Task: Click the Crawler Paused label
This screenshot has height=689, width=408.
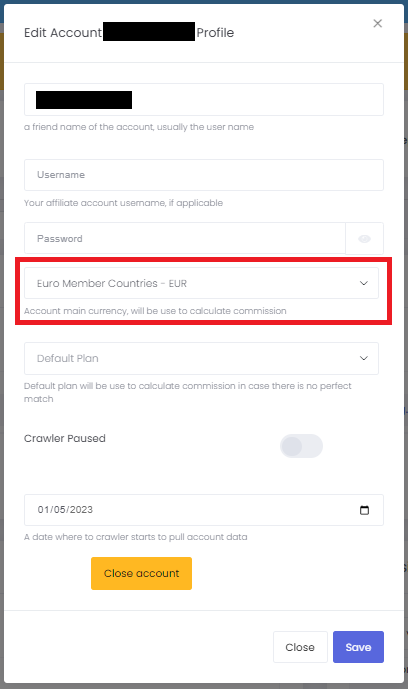Action: 65,438
